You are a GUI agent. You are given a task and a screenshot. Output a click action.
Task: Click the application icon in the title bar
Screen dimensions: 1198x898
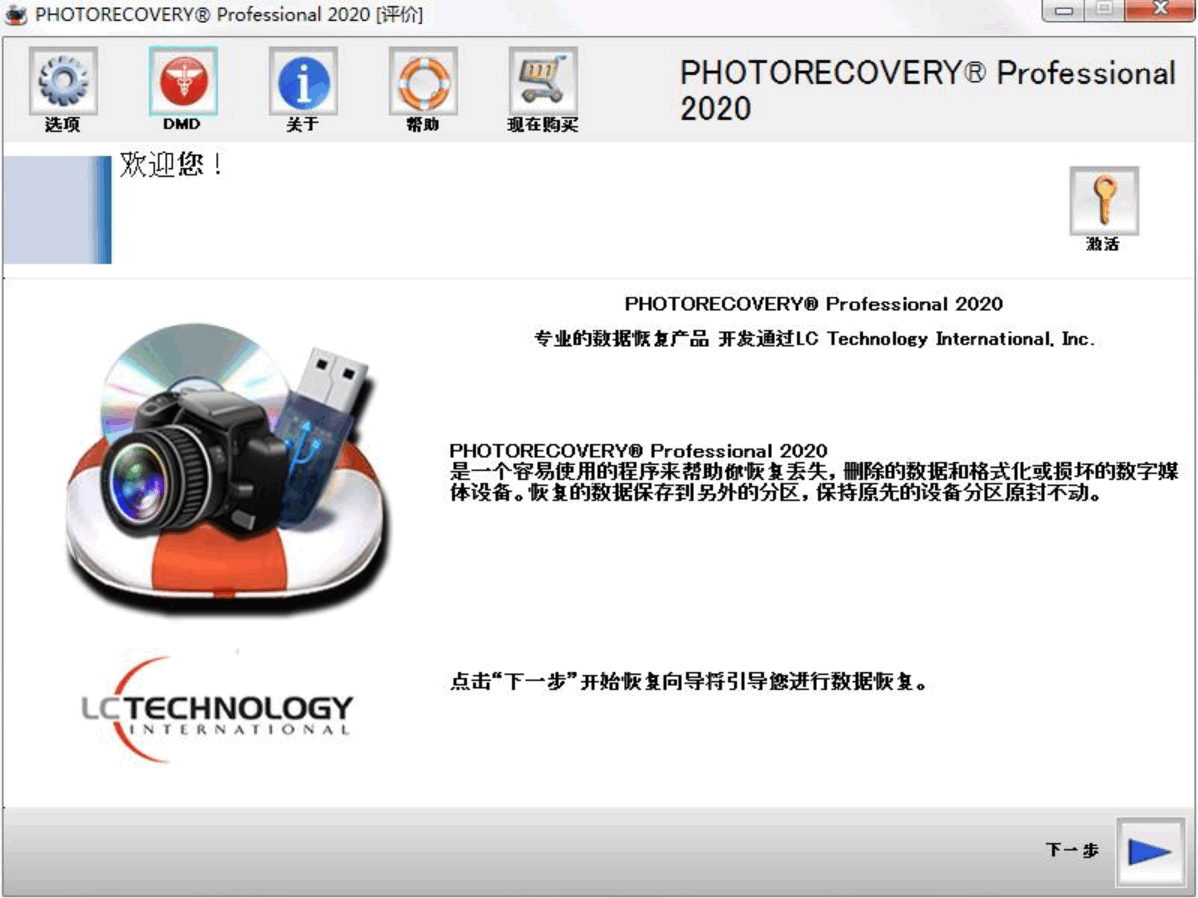point(15,14)
